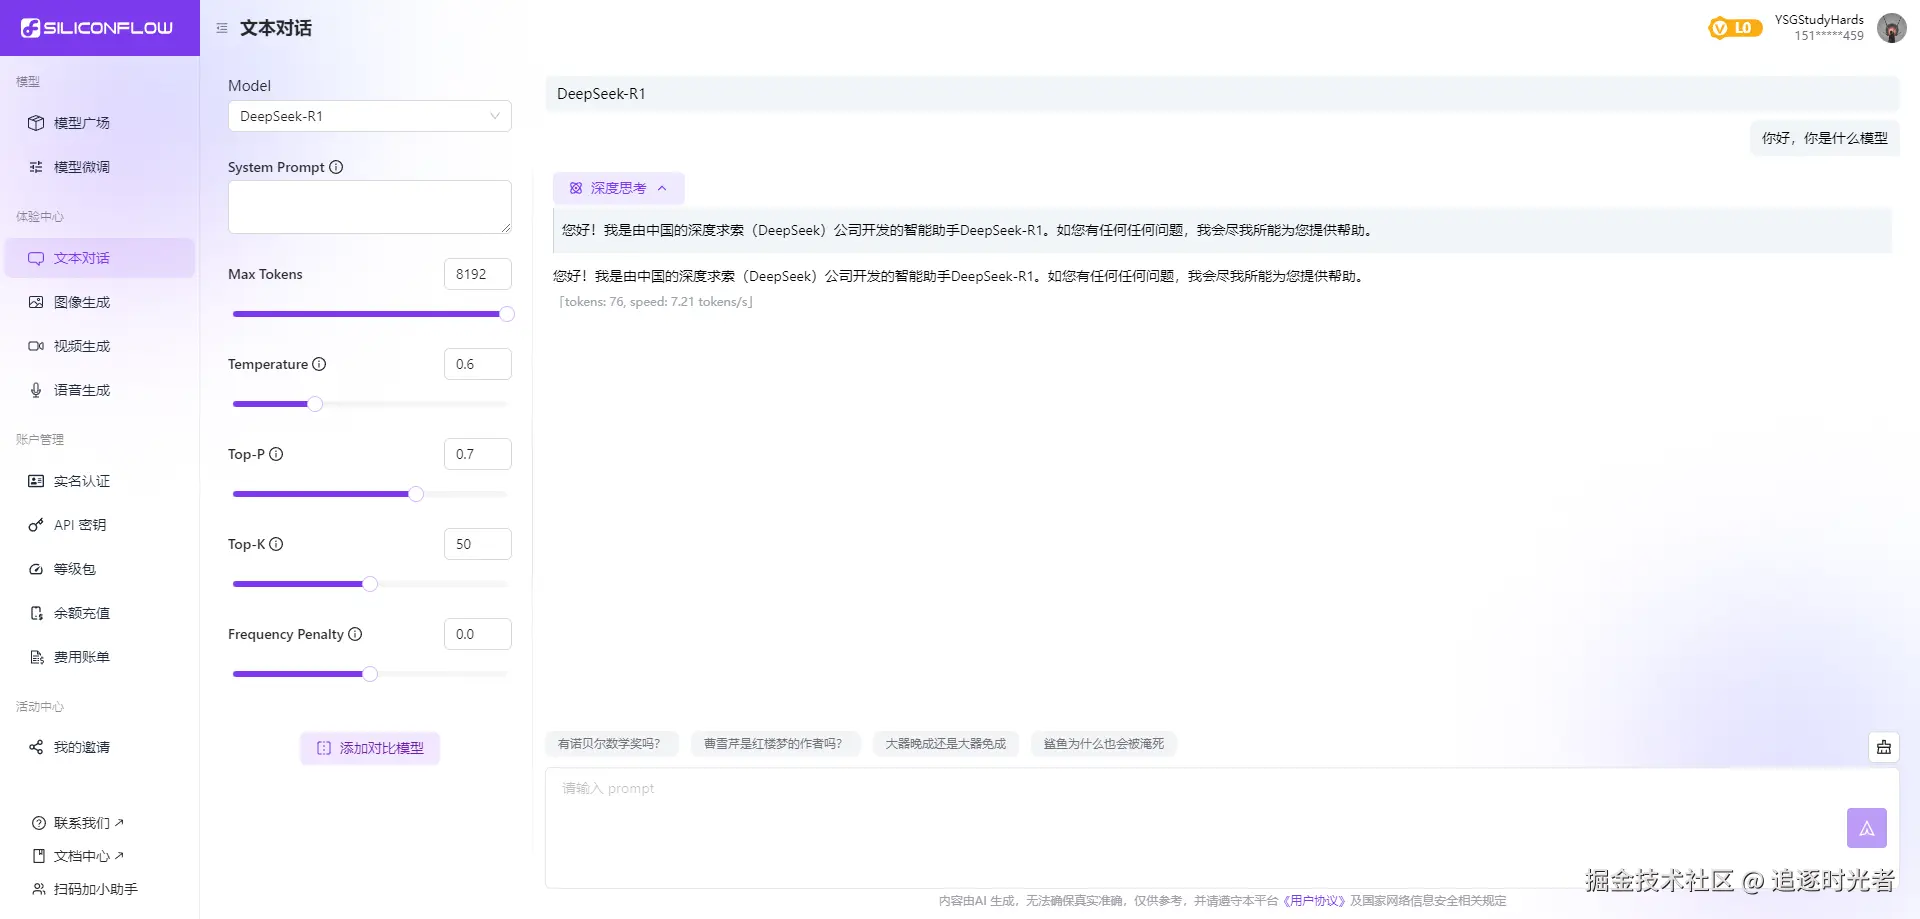This screenshot has width=1920, height=919.
Task: Click the send message button
Action: point(1867,828)
